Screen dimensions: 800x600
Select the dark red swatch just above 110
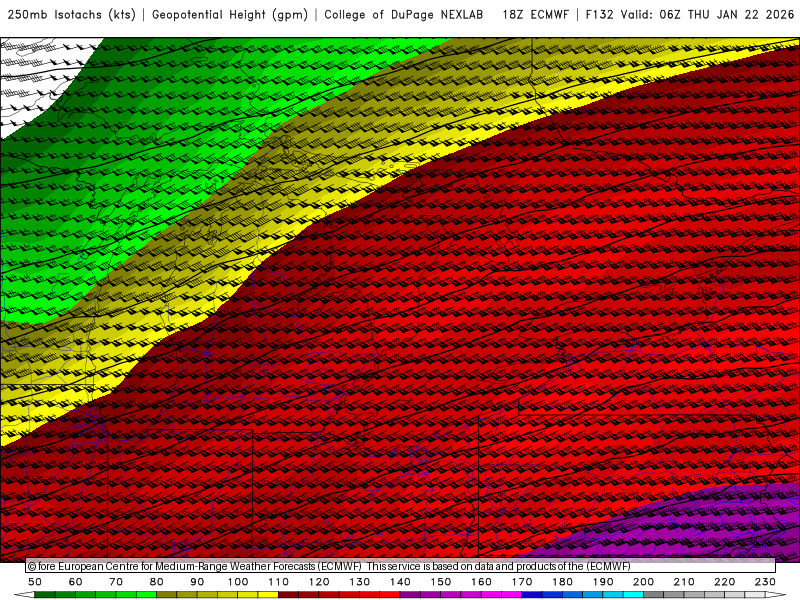(288, 594)
